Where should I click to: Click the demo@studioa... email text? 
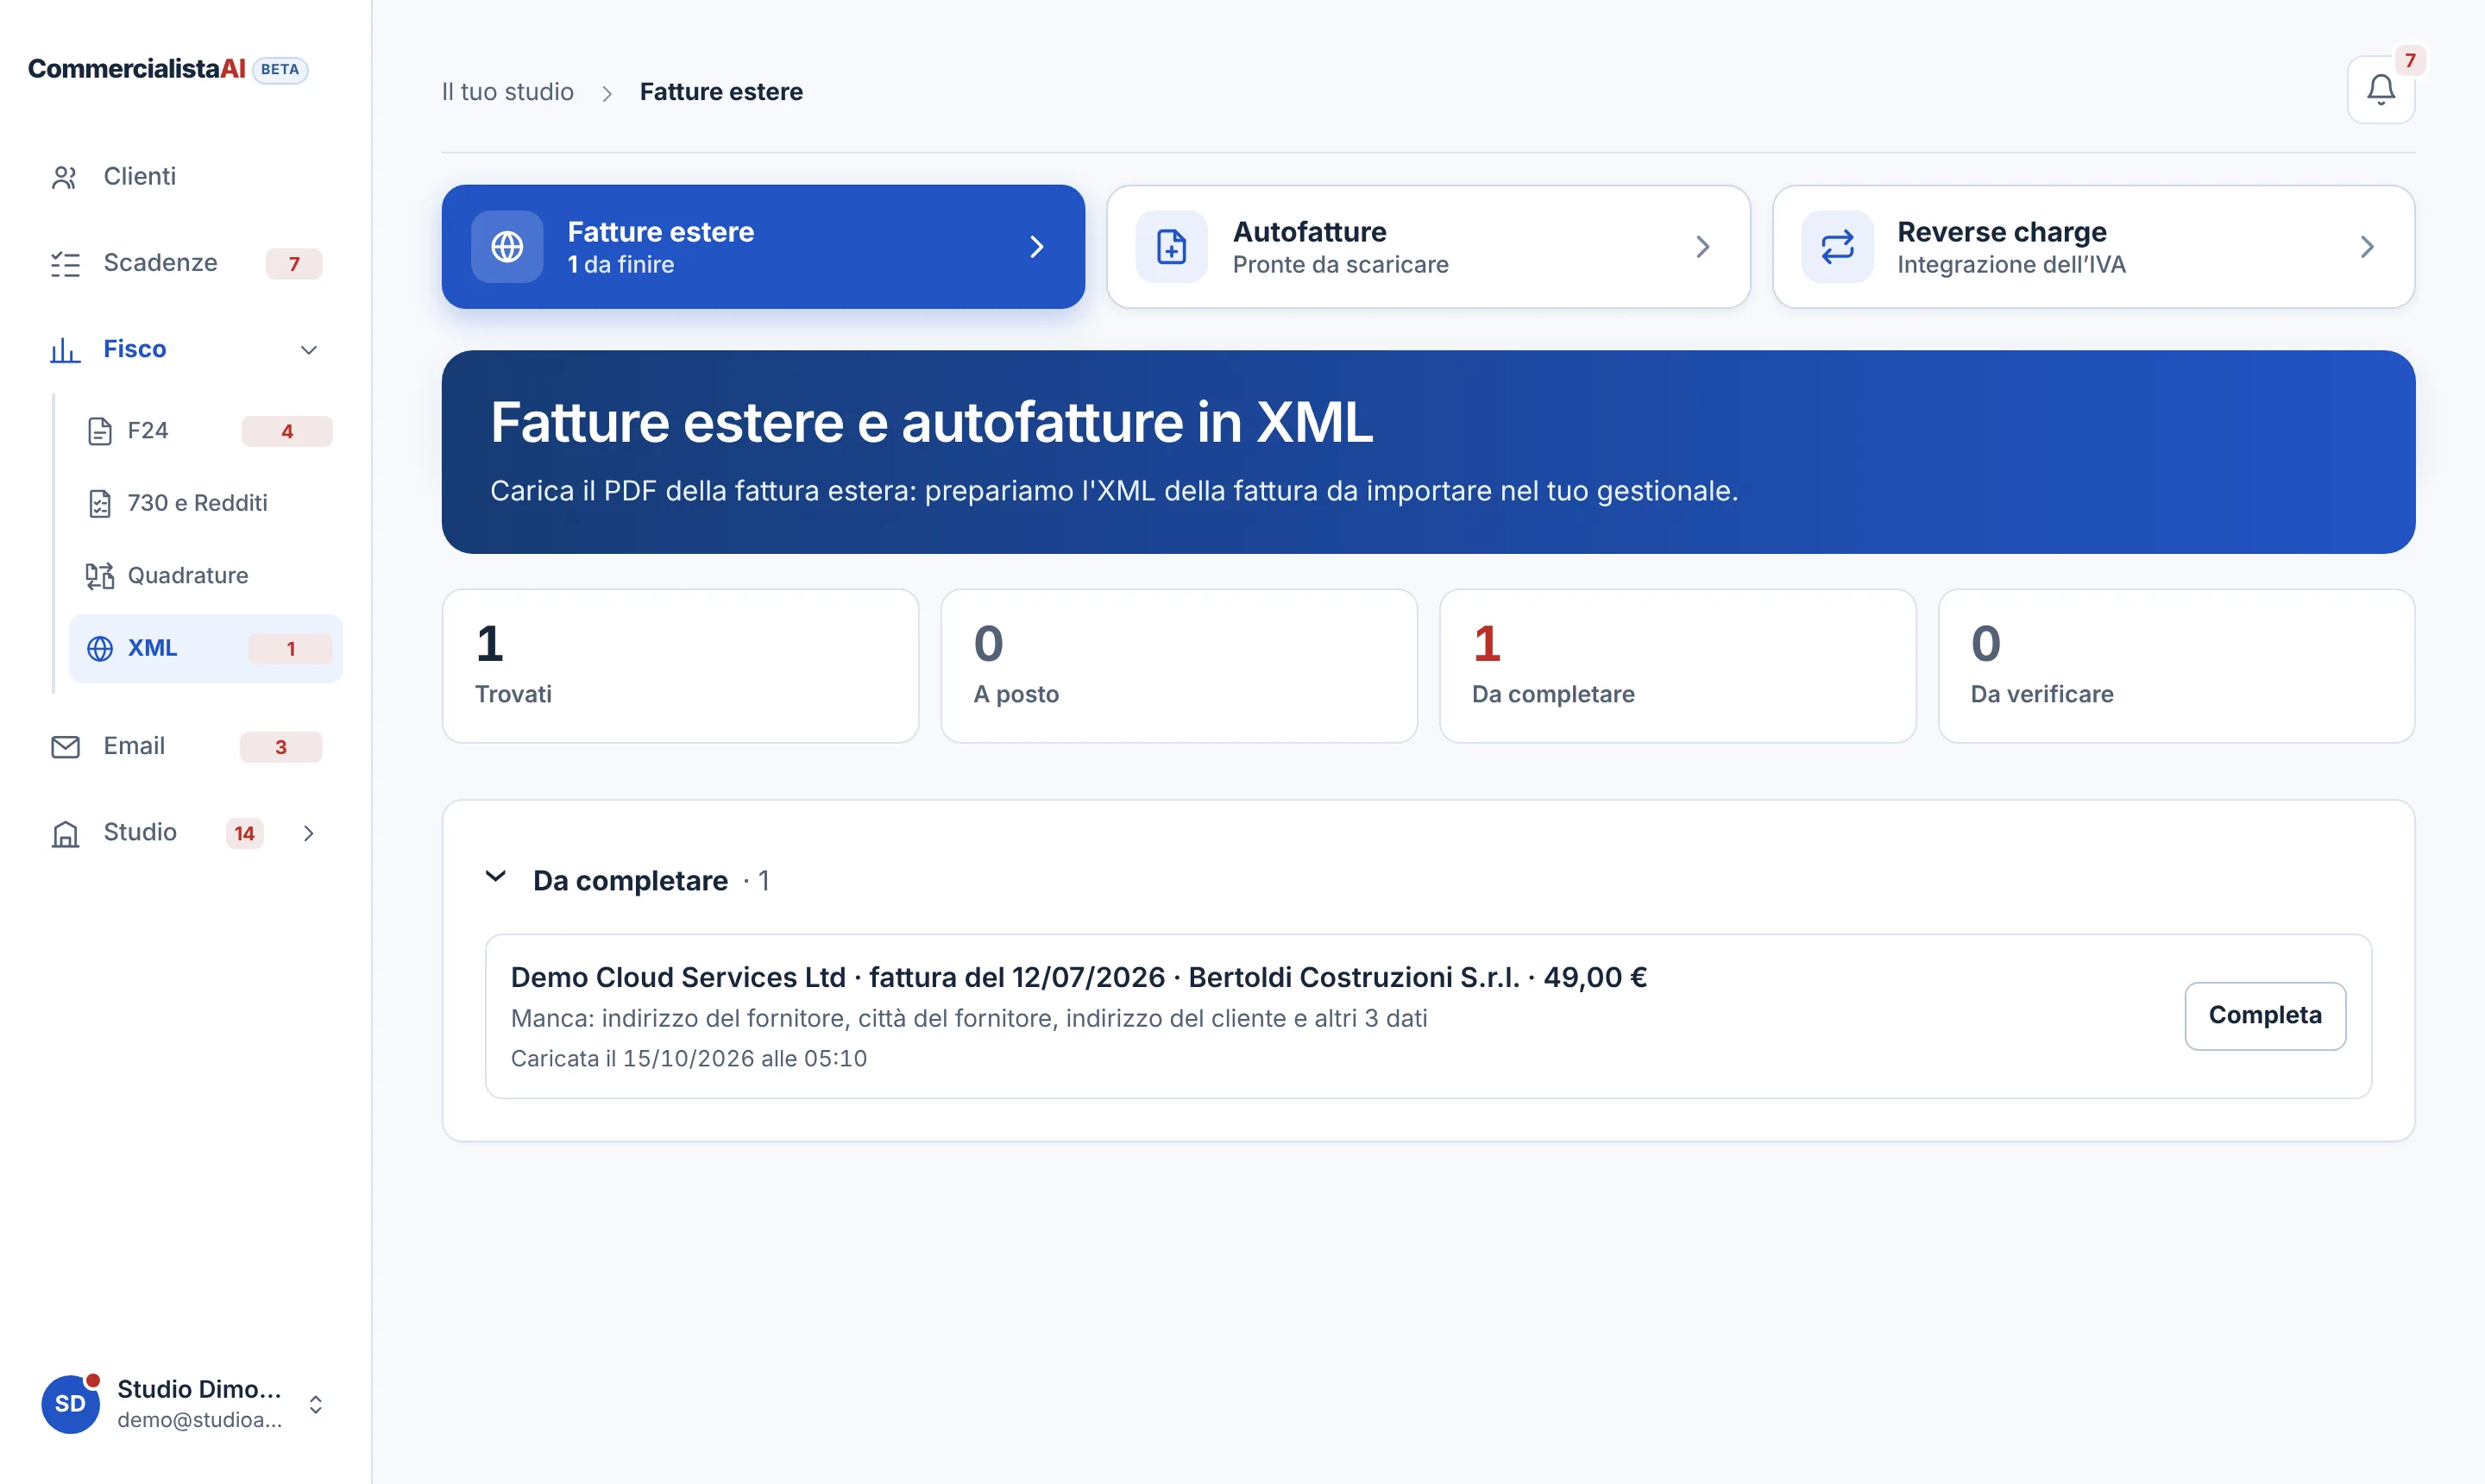(200, 1419)
